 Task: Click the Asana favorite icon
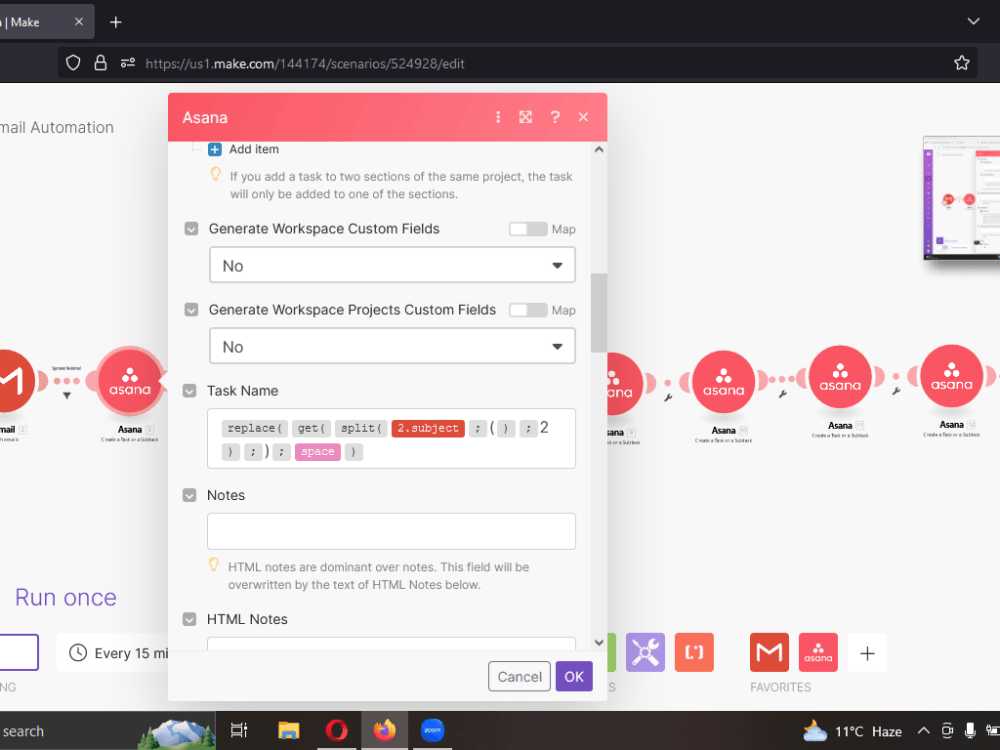(x=818, y=652)
